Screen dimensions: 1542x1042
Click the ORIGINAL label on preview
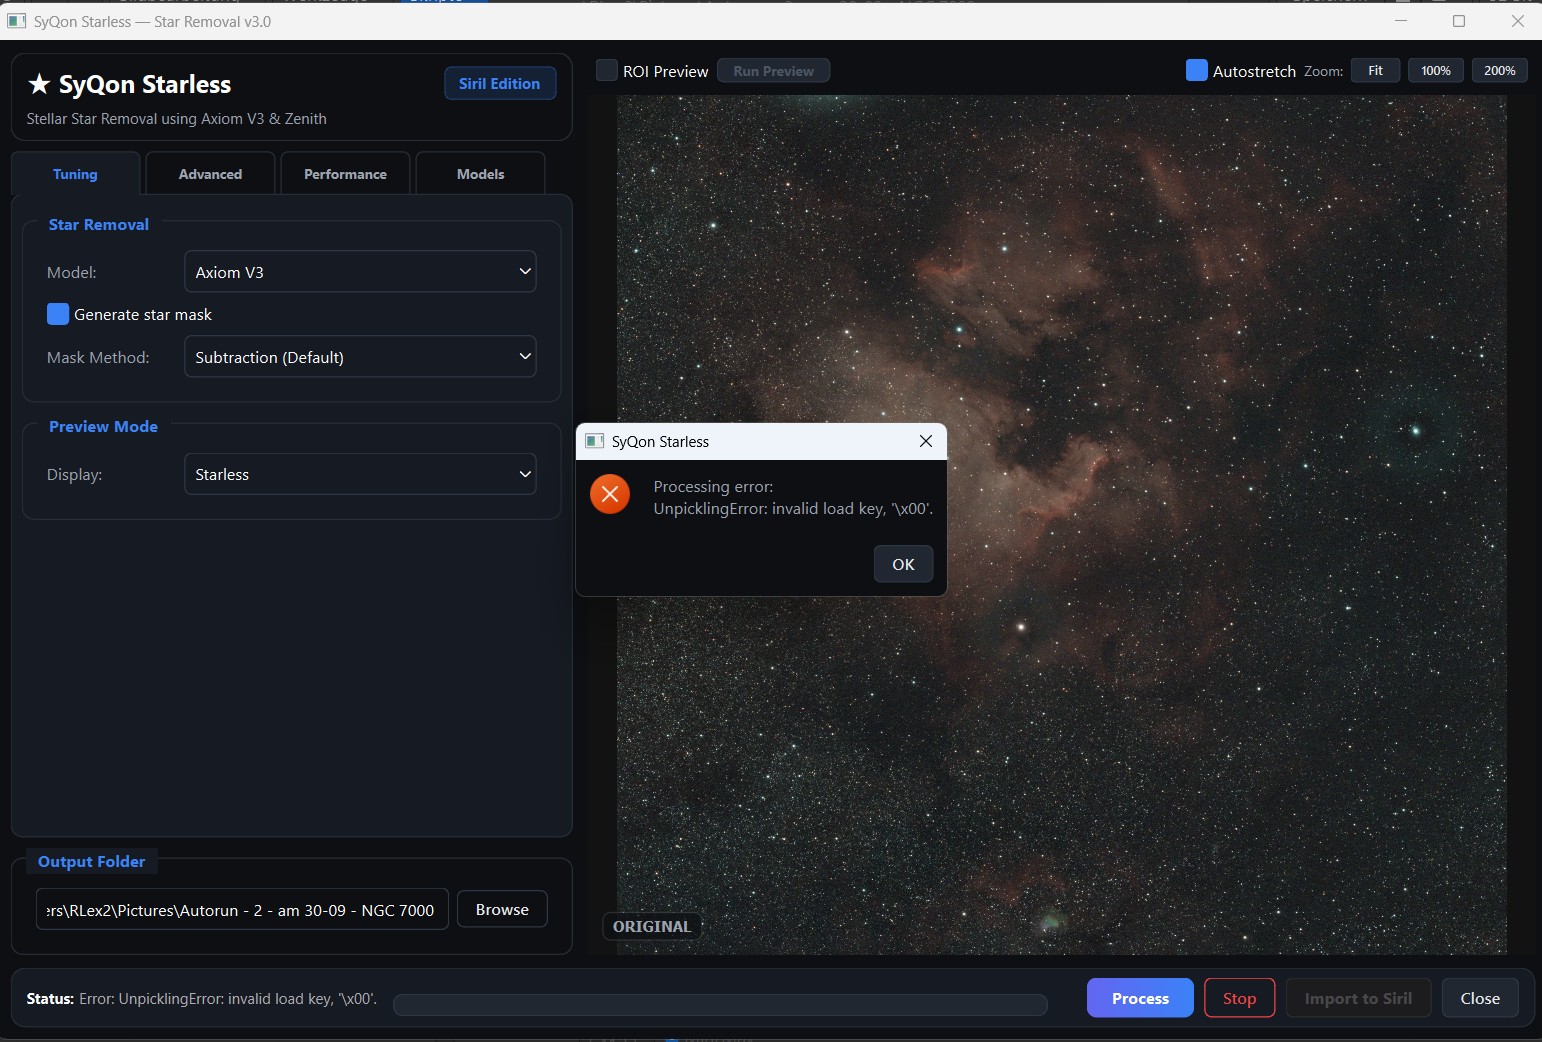(652, 926)
